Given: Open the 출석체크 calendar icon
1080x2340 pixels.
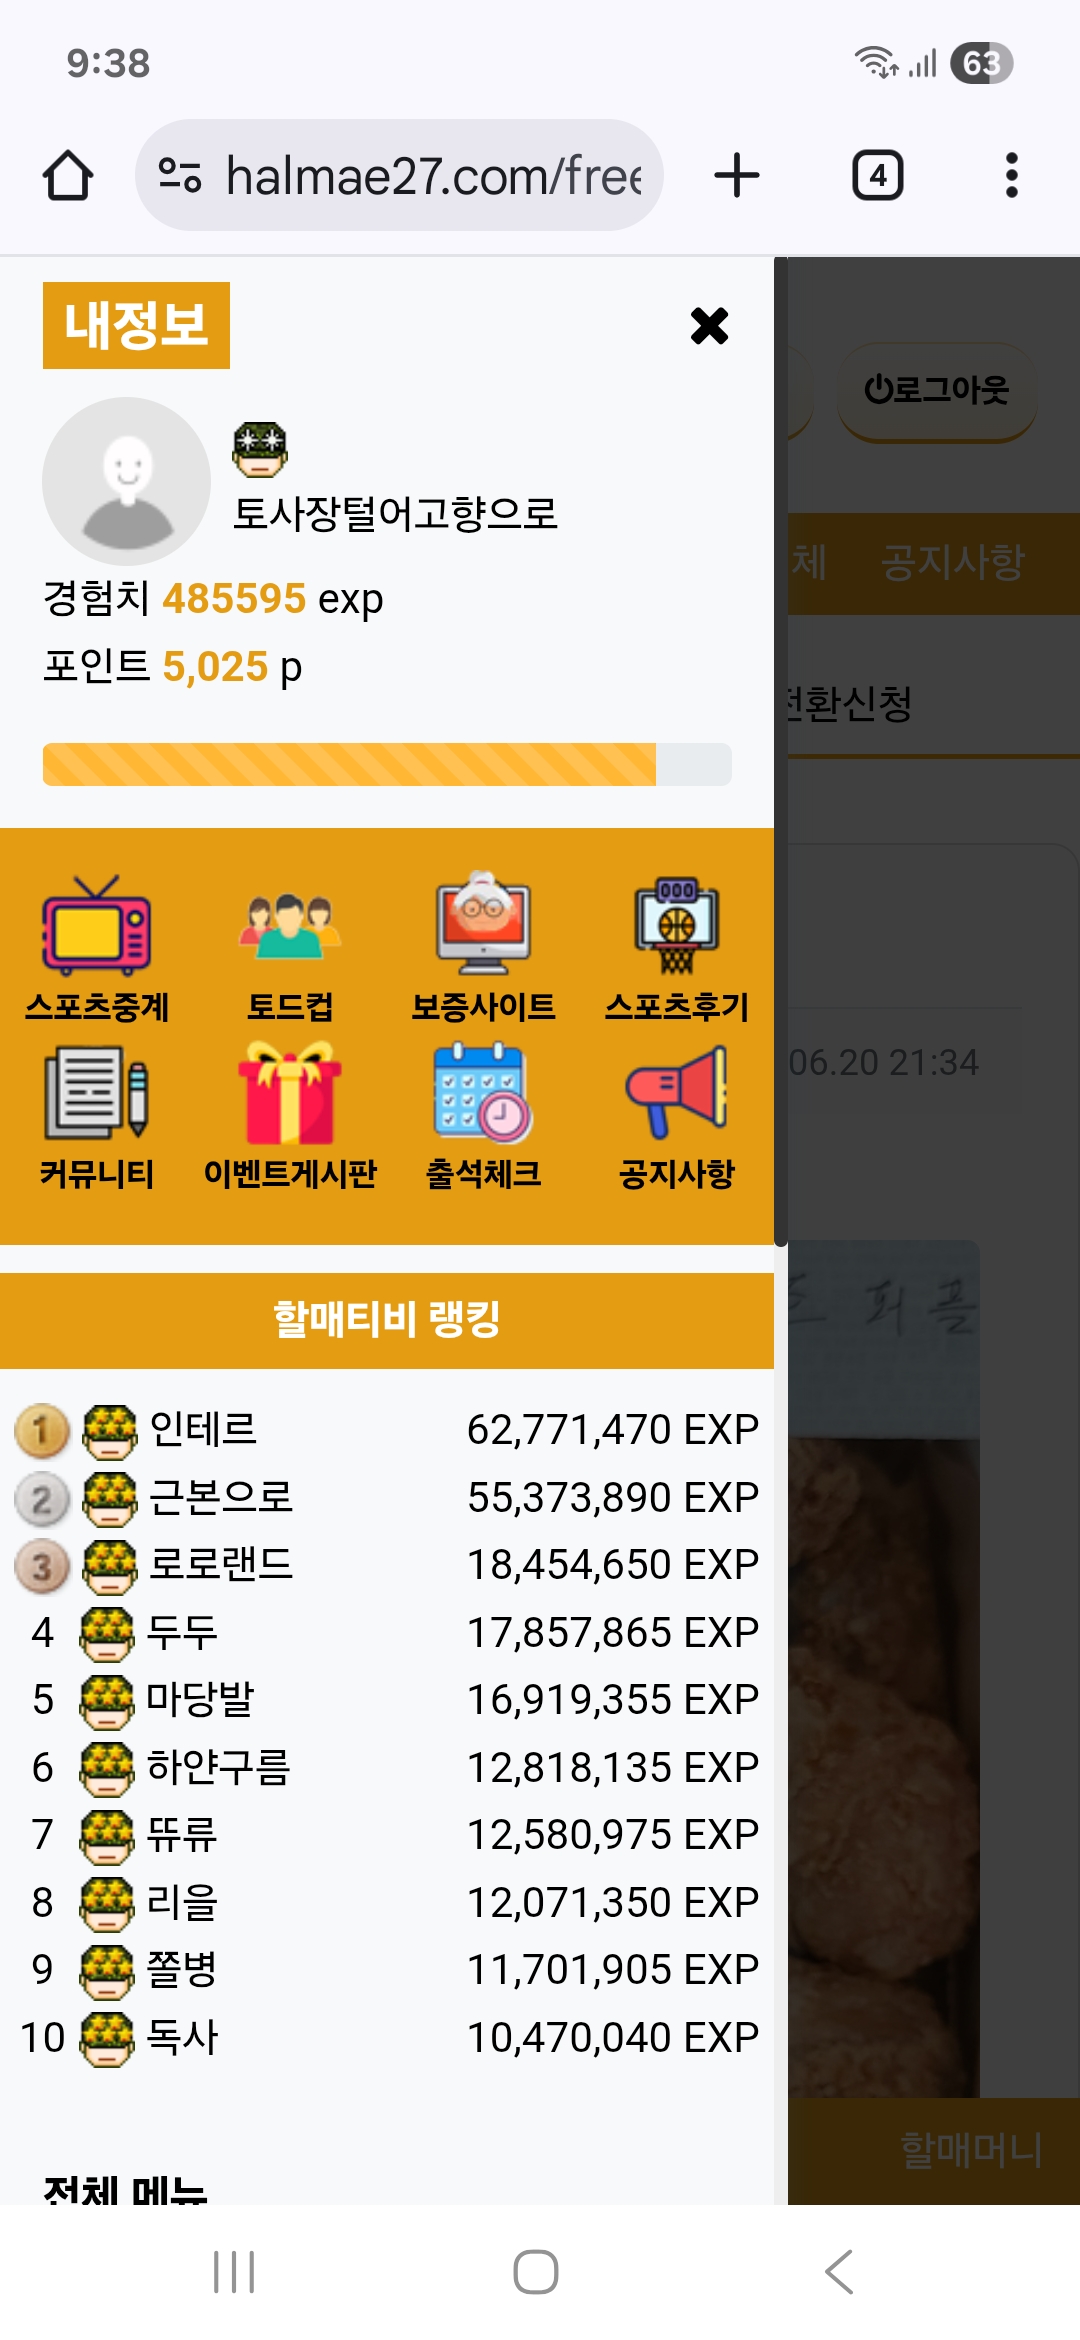Looking at the screenshot, I should (483, 1092).
